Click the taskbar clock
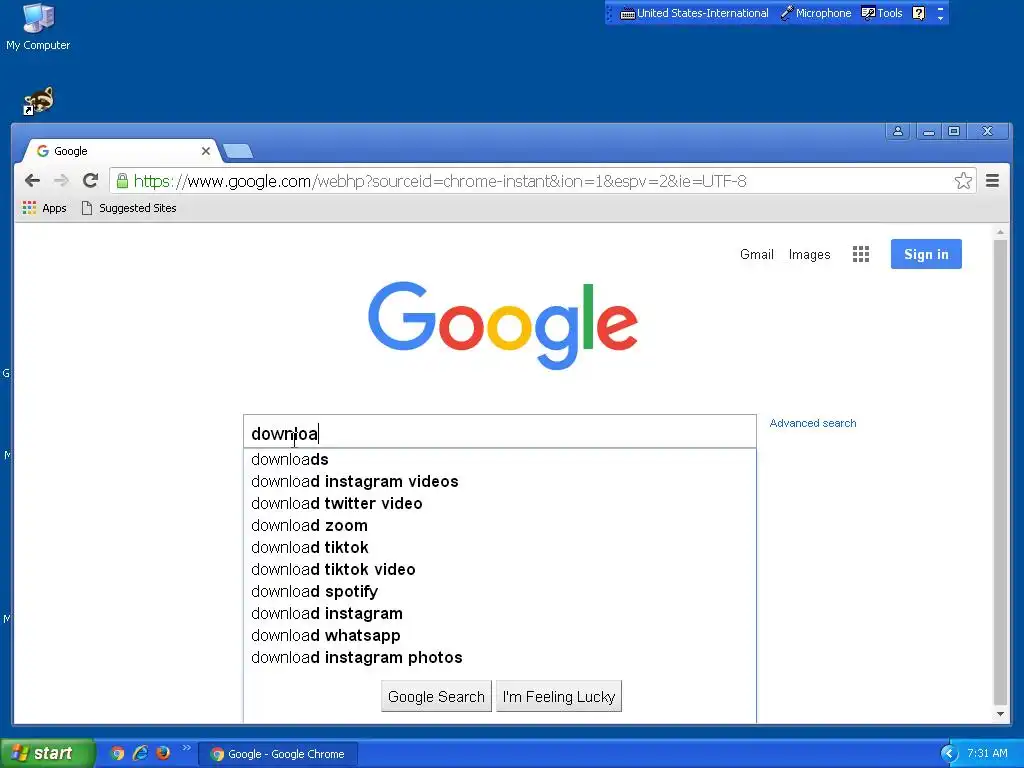Screen dimensions: 1024x768 tap(987, 754)
